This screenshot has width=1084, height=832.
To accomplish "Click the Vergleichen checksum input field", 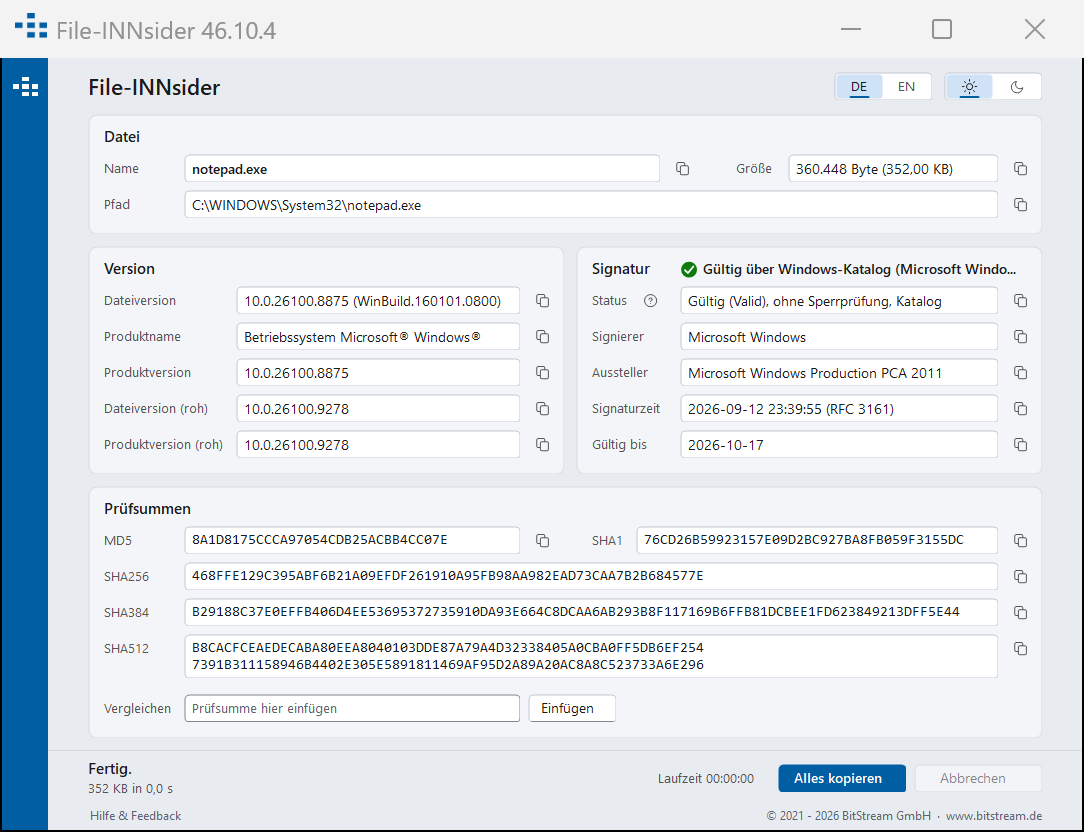I will tap(352, 708).
